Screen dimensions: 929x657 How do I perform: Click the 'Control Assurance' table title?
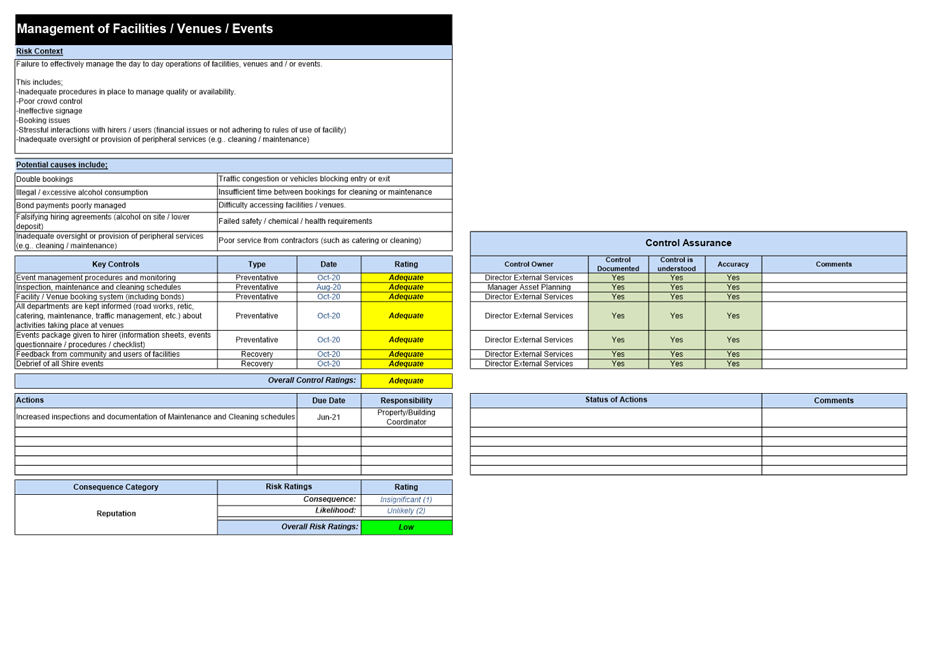click(x=688, y=243)
